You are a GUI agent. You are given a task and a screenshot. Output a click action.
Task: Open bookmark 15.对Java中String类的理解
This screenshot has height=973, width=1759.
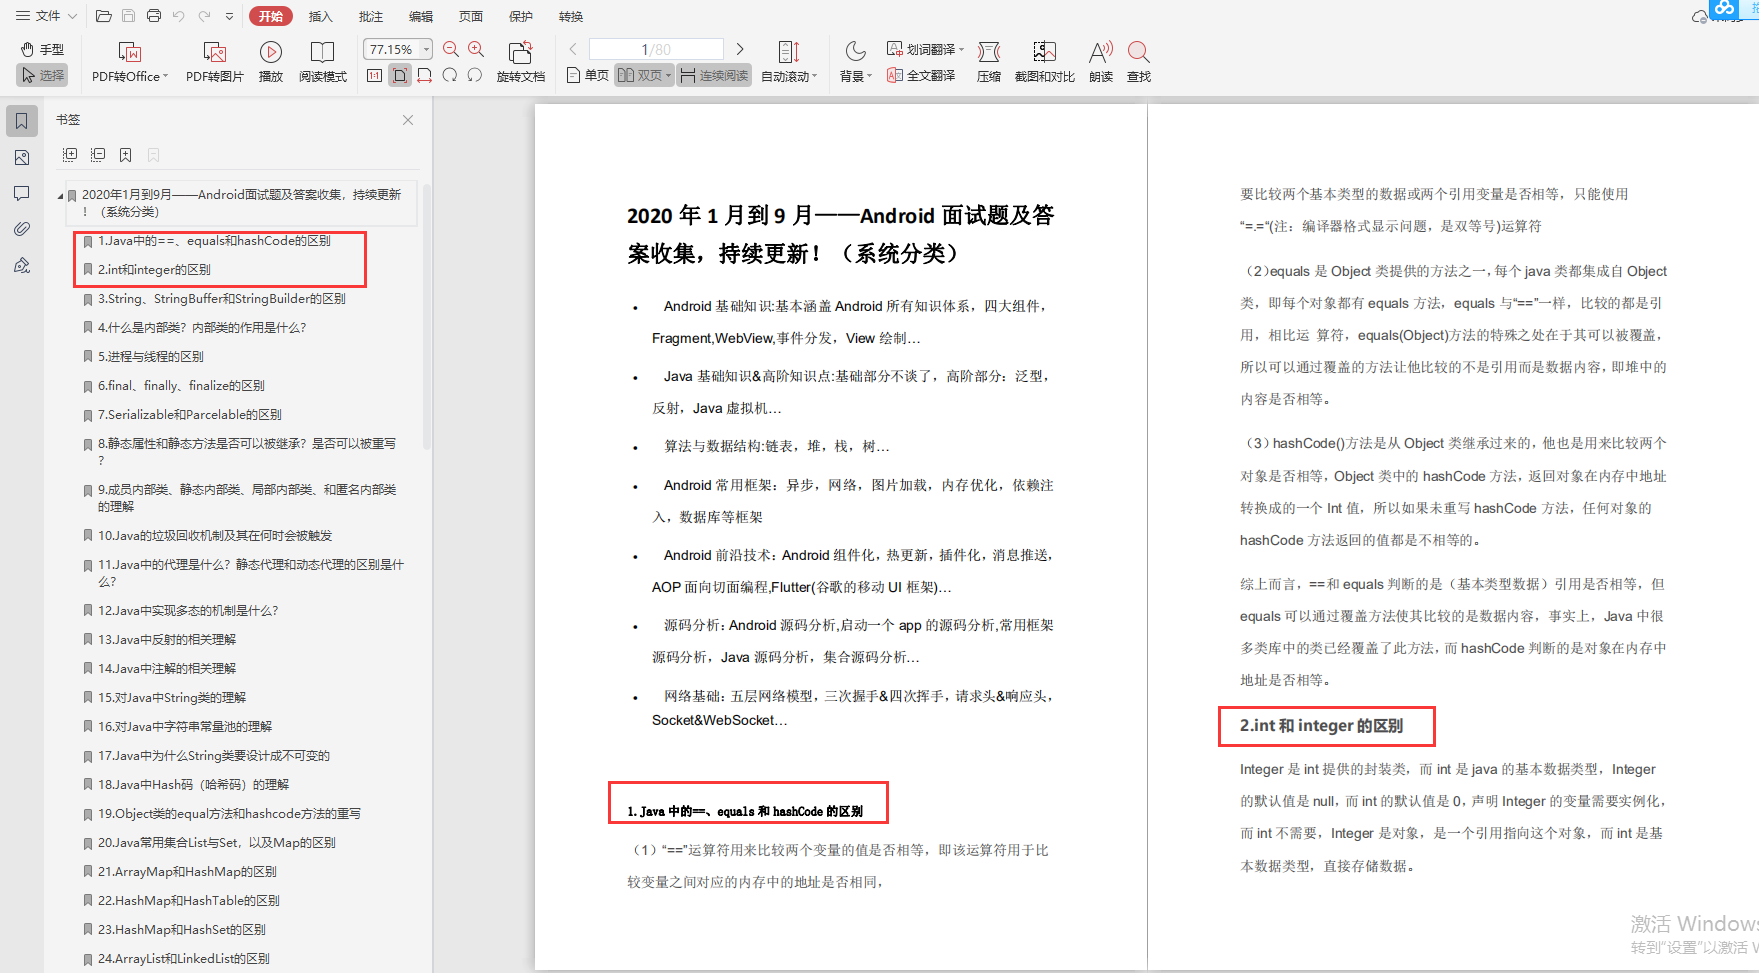(171, 697)
